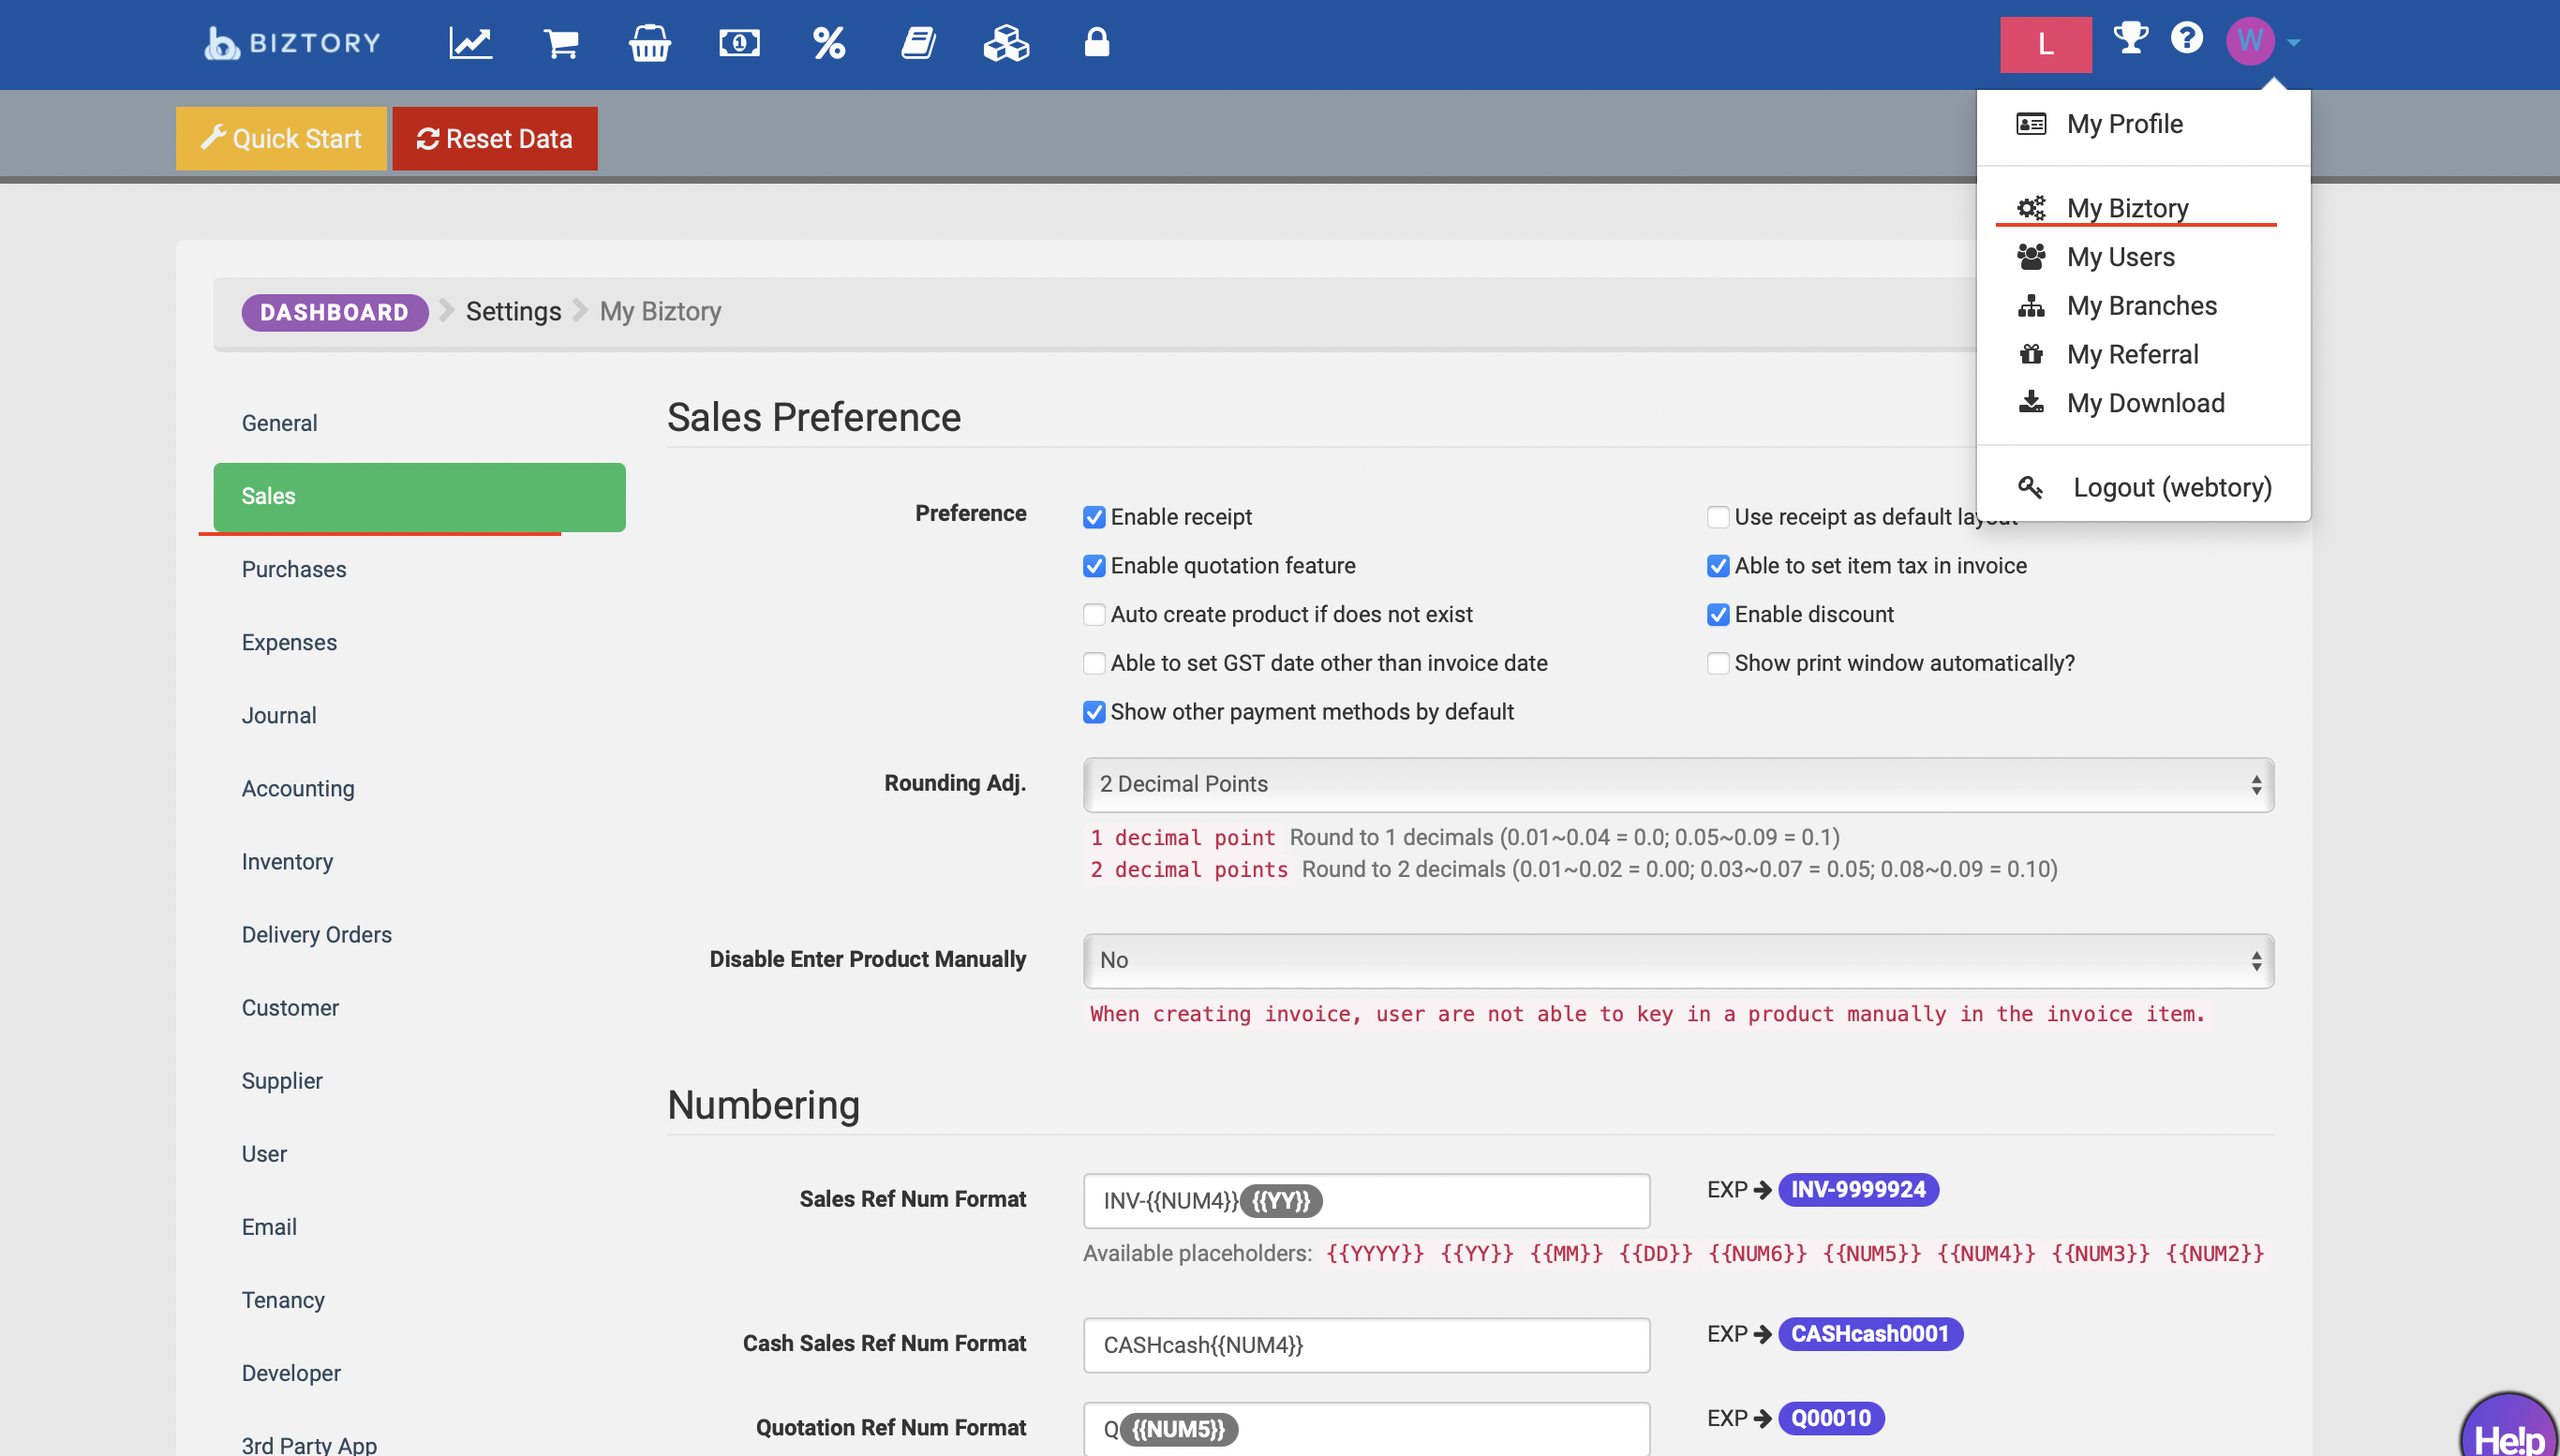This screenshot has width=2560, height=1456.
Task: Click the book accounting icon
Action: point(917,43)
